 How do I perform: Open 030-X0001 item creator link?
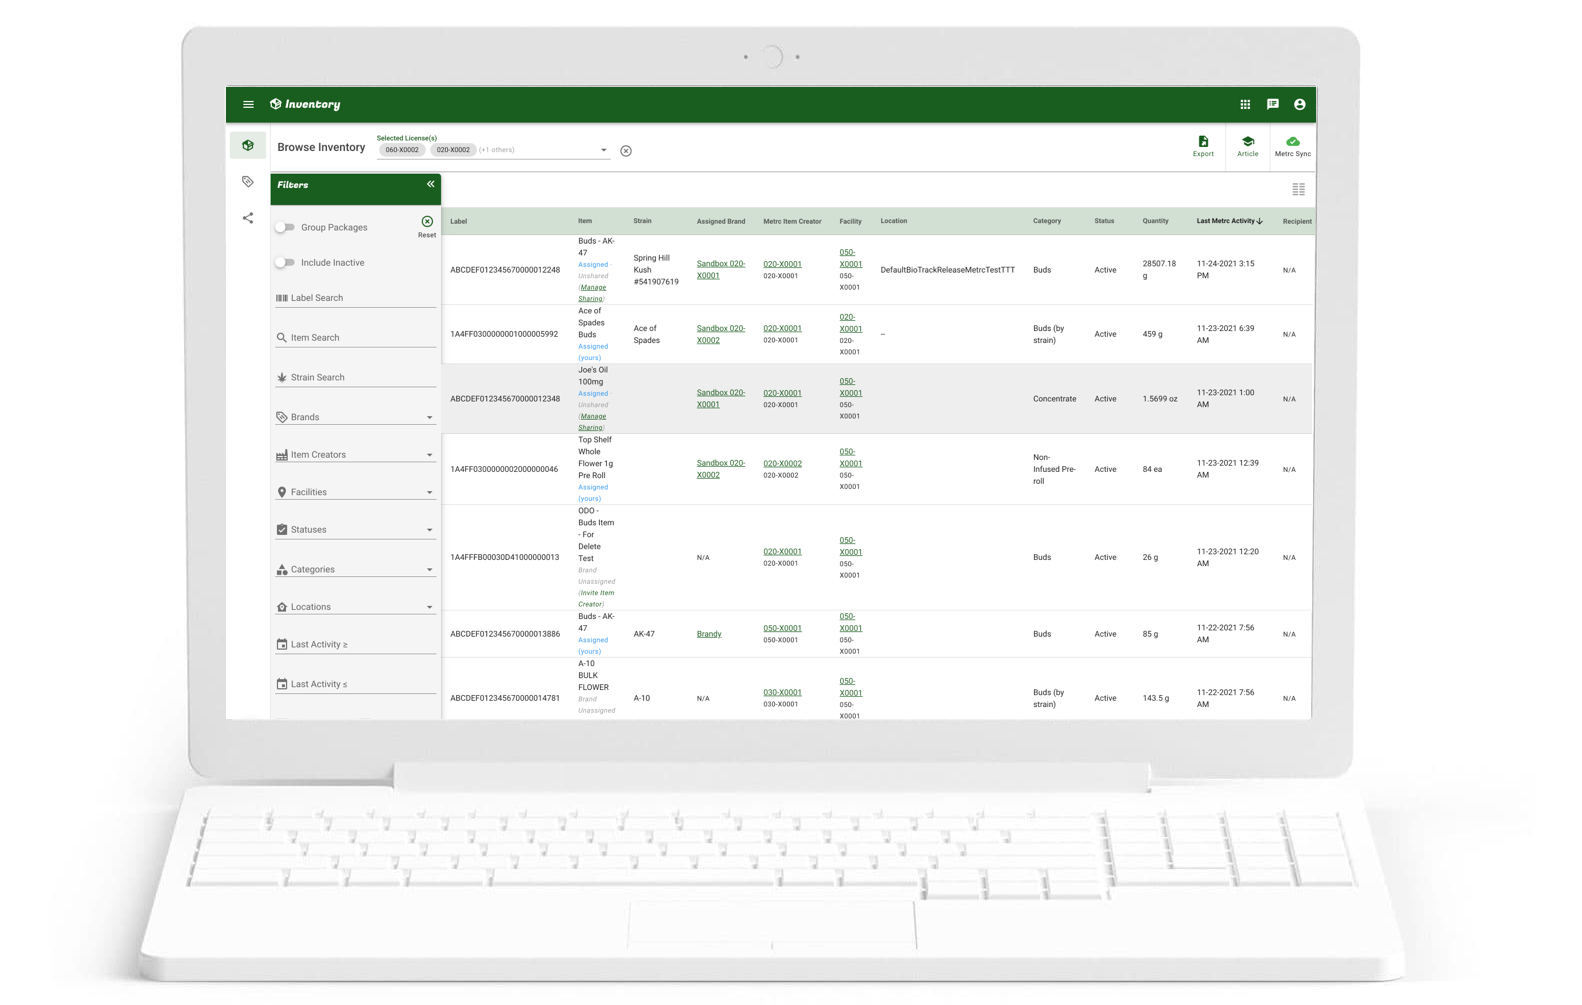pos(782,692)
